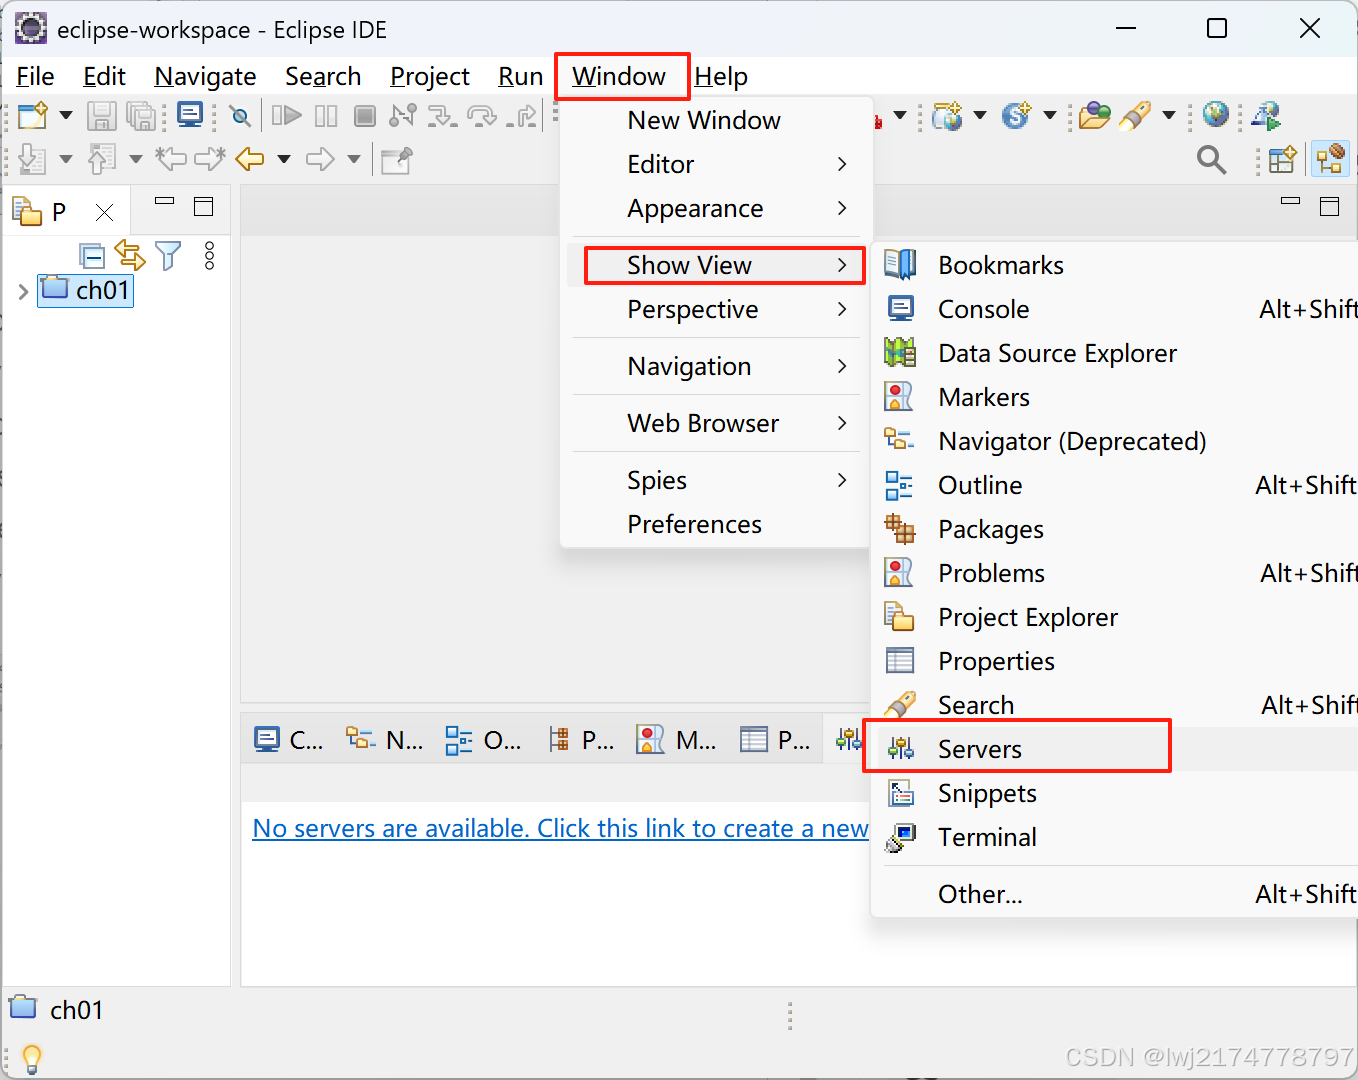This screenshot has height=1080, width=1358.
Task: Toggle Link with Editor in Project Explorer
Action: 130,256
